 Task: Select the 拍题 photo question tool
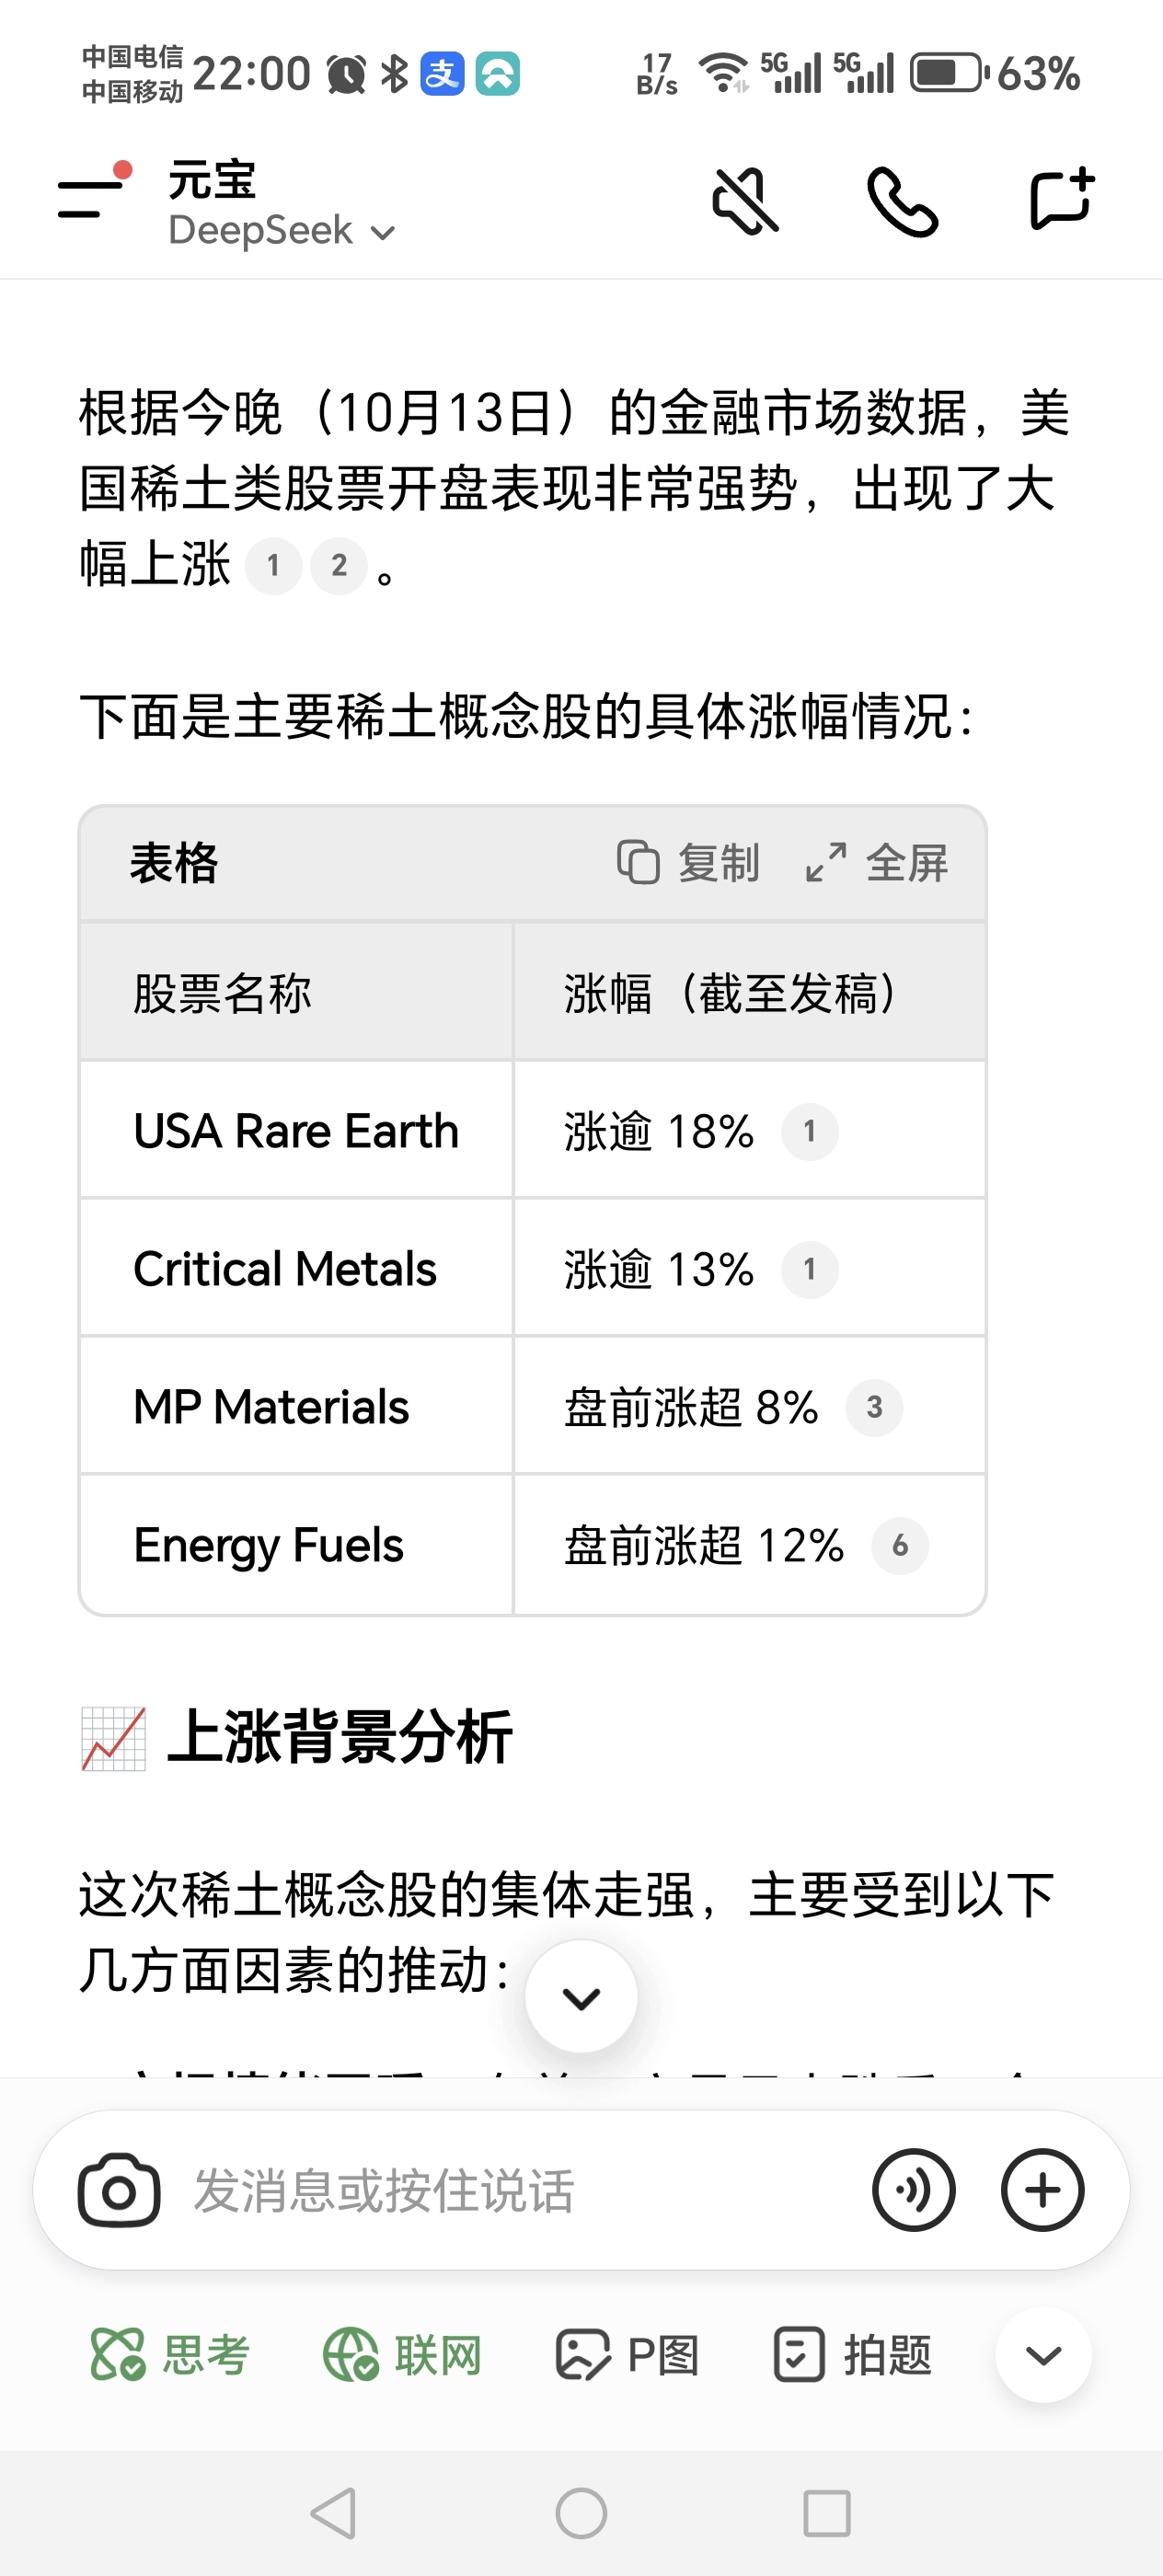coord(852,2354)
